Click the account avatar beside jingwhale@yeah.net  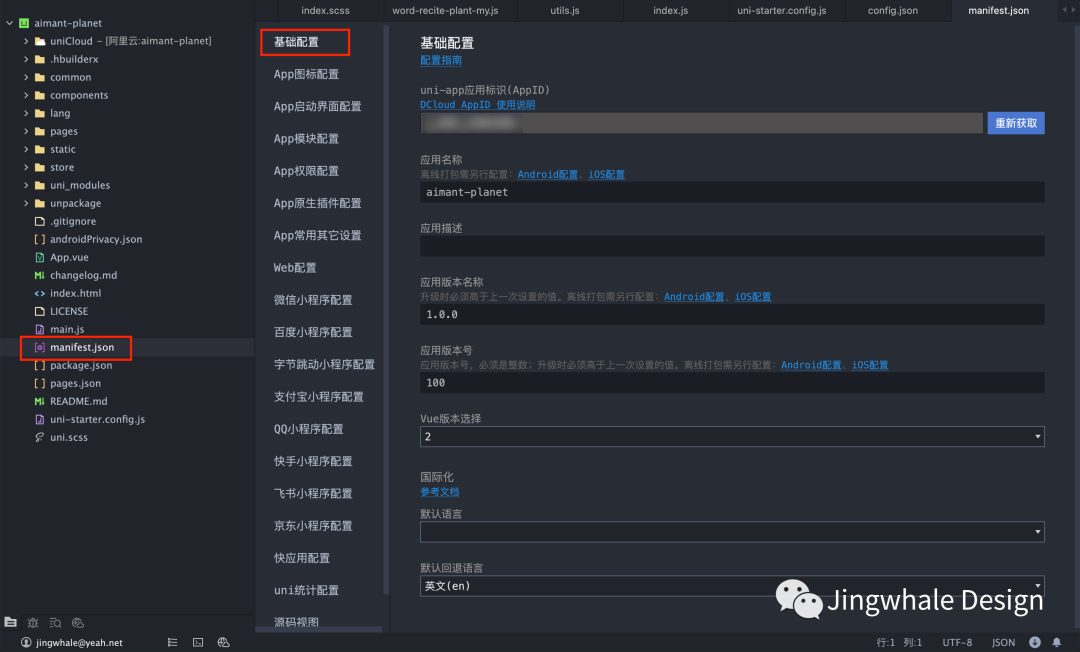click(x=26, y=641)
